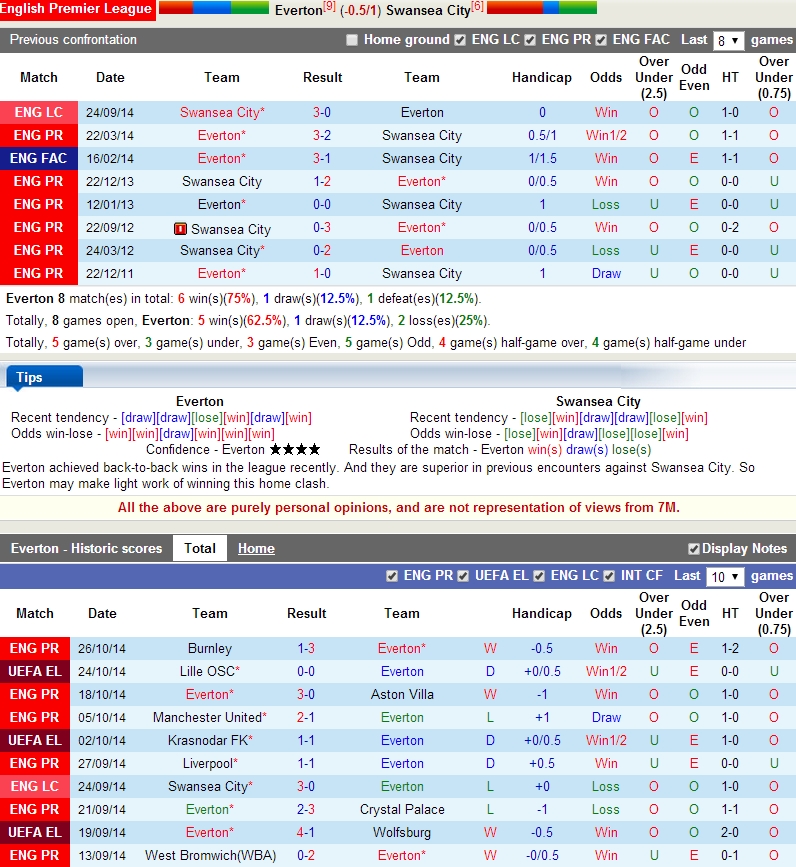
Task: Open the 2-3 result against Crystal Palace
Action: pos(306,809)
